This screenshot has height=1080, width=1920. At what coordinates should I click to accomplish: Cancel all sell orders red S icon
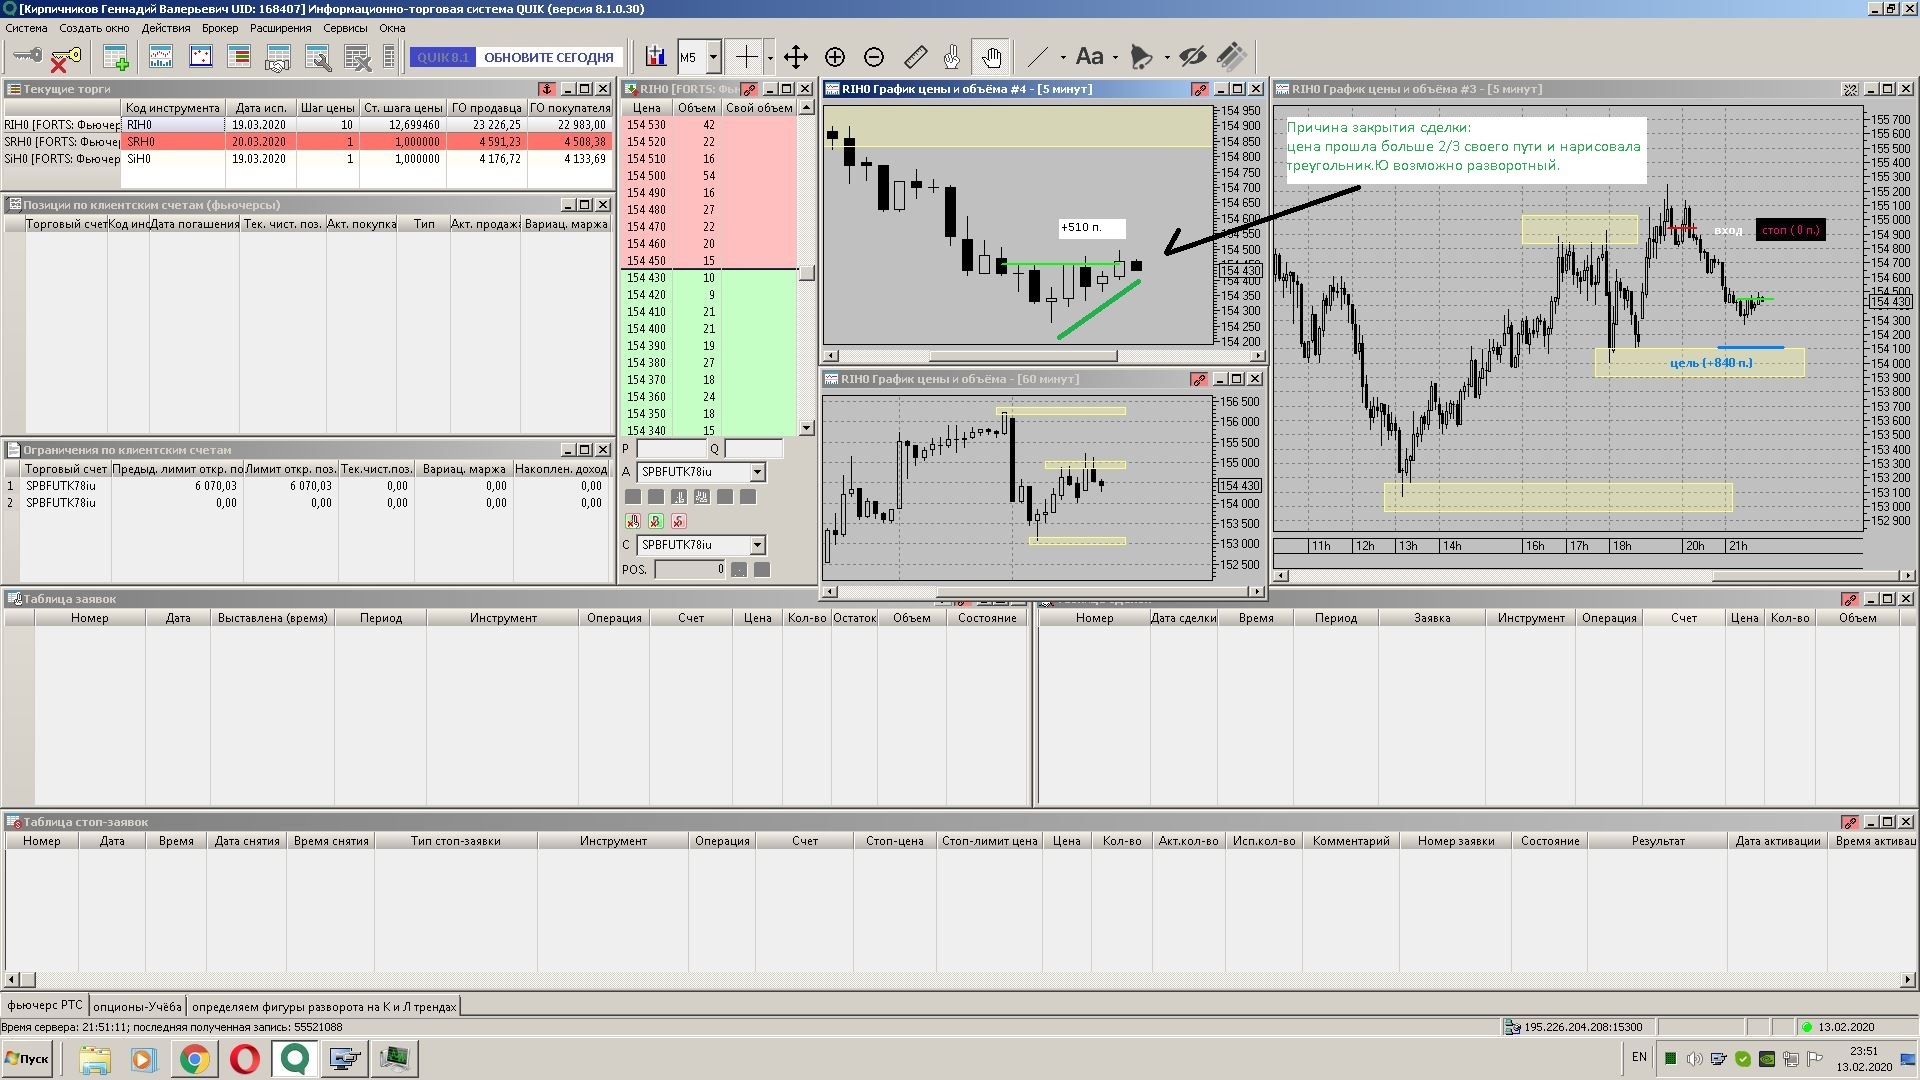pyautogui.click(x=679, y=521)
